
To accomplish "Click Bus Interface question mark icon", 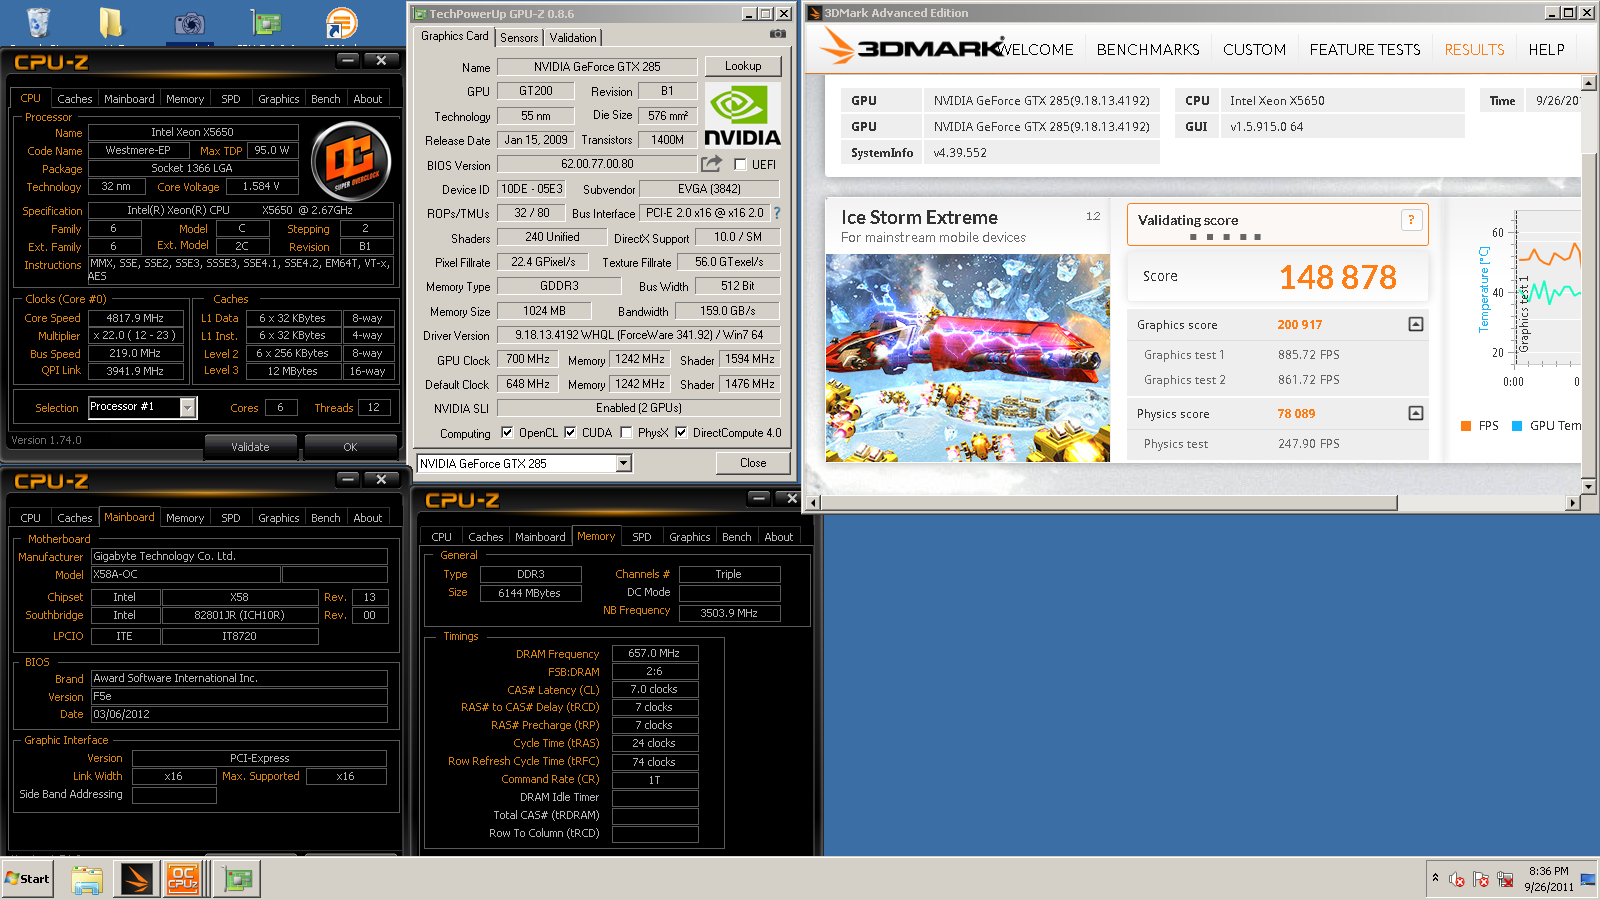I will pos(777,213).
